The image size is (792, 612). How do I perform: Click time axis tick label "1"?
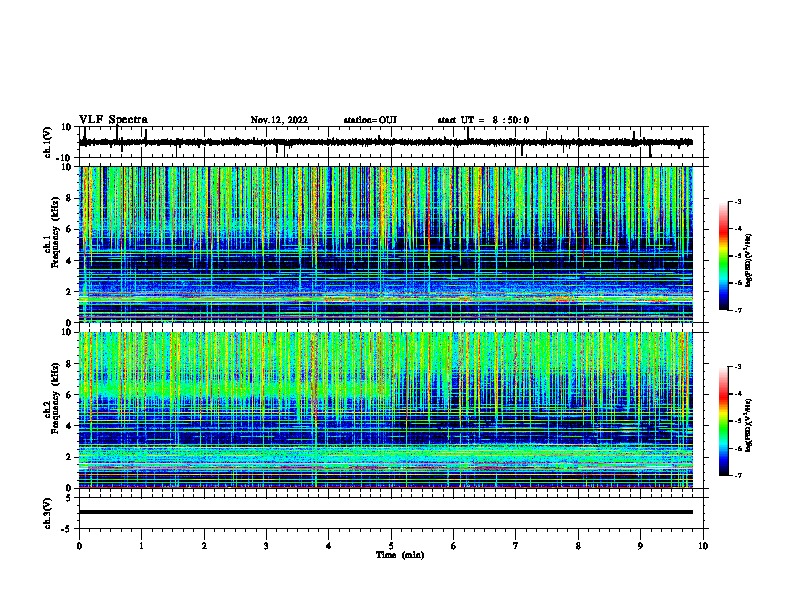[x=141, y=546]
